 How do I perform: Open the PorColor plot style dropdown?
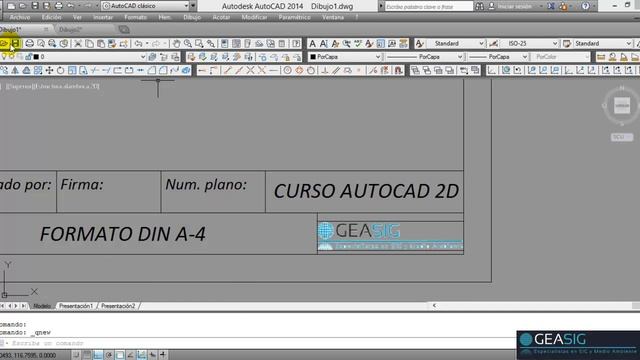click(x=561, y=57)
